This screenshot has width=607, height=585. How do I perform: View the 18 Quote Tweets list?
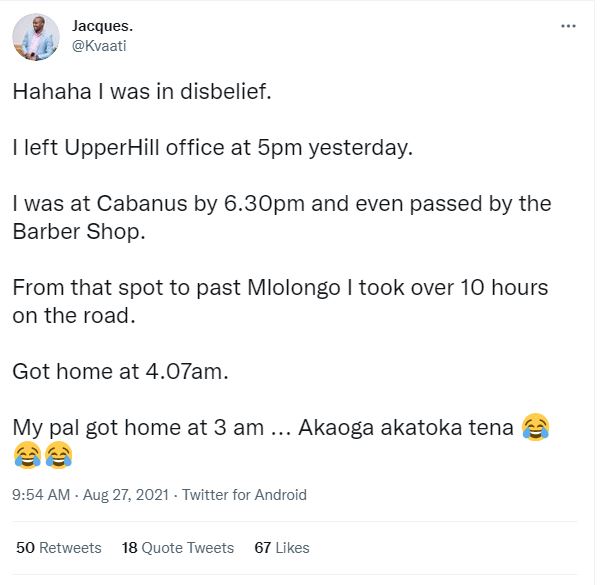(178, 548)
